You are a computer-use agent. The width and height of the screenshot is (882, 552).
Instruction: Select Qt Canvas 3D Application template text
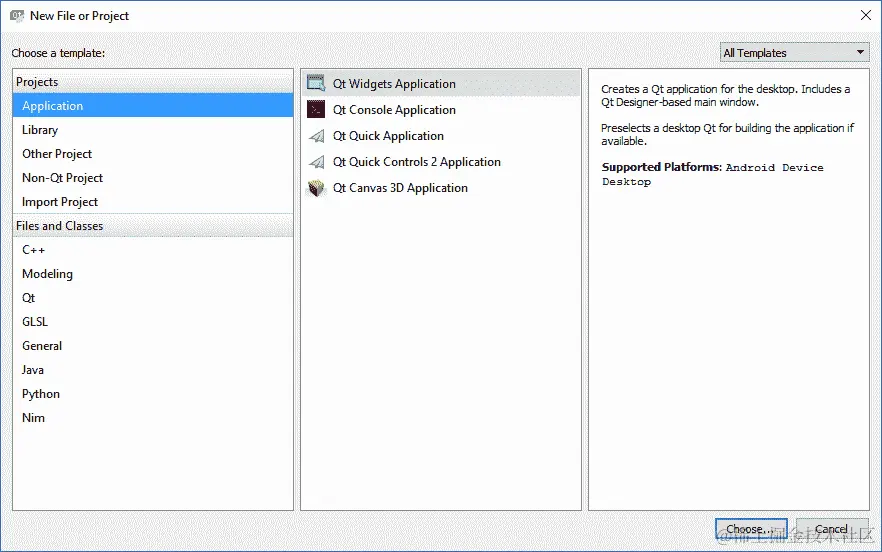point(400,188)
